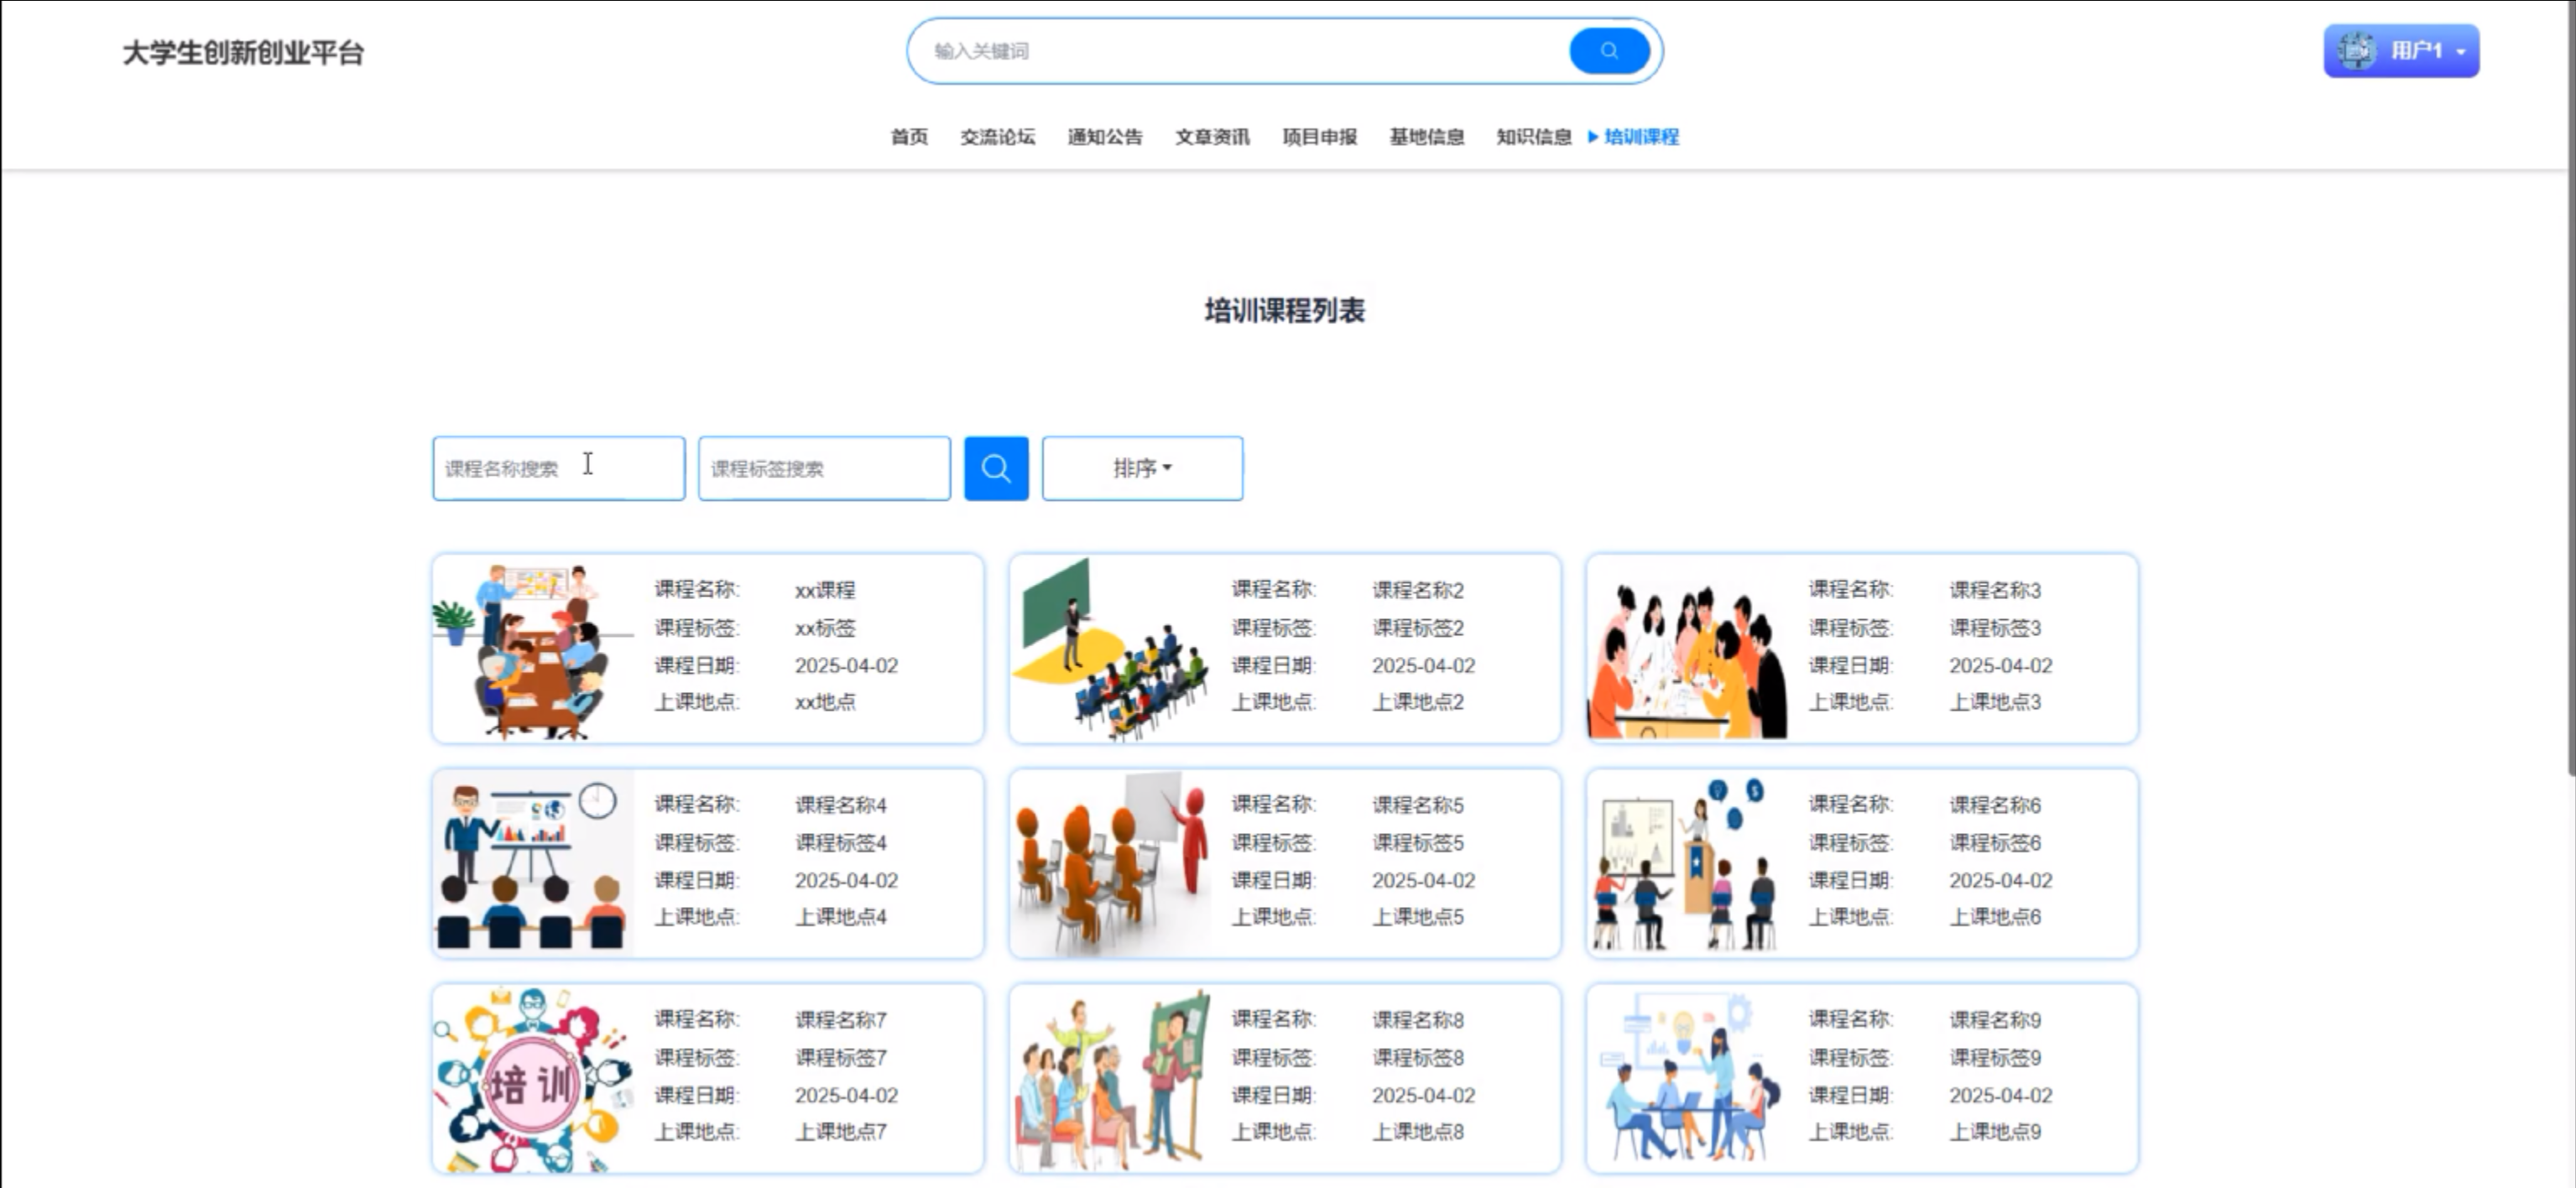Open 通知公告 in navigation
The image size is (2576, 1188).
(1104, 137)
